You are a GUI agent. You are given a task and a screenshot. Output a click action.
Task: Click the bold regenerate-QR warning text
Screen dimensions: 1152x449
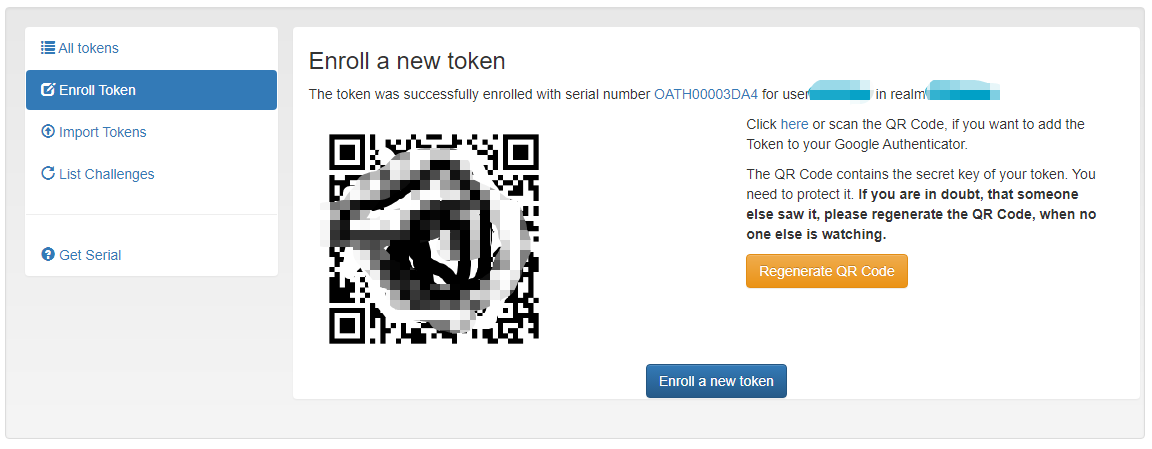coord(921,215)
